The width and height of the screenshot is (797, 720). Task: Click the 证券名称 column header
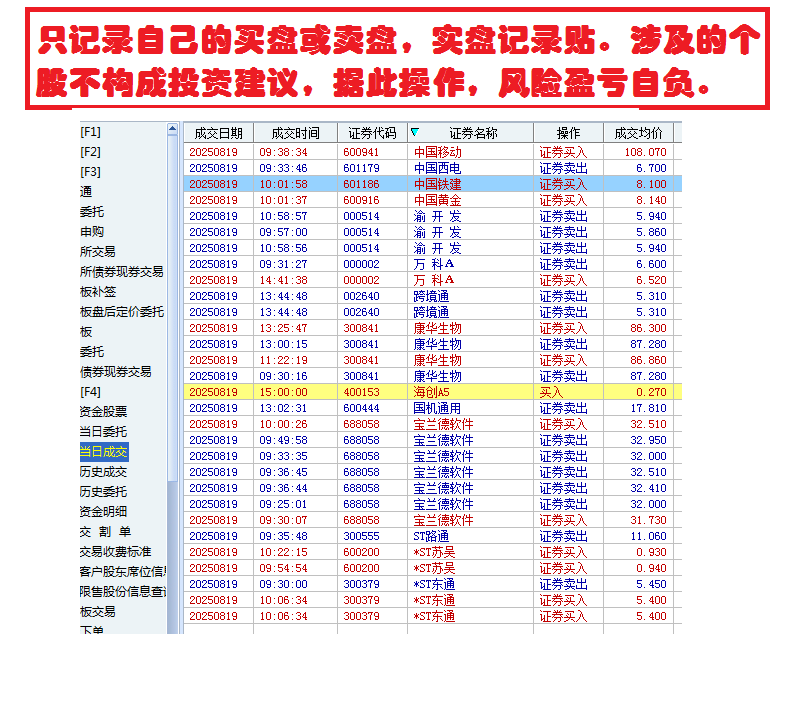(473, 133)
